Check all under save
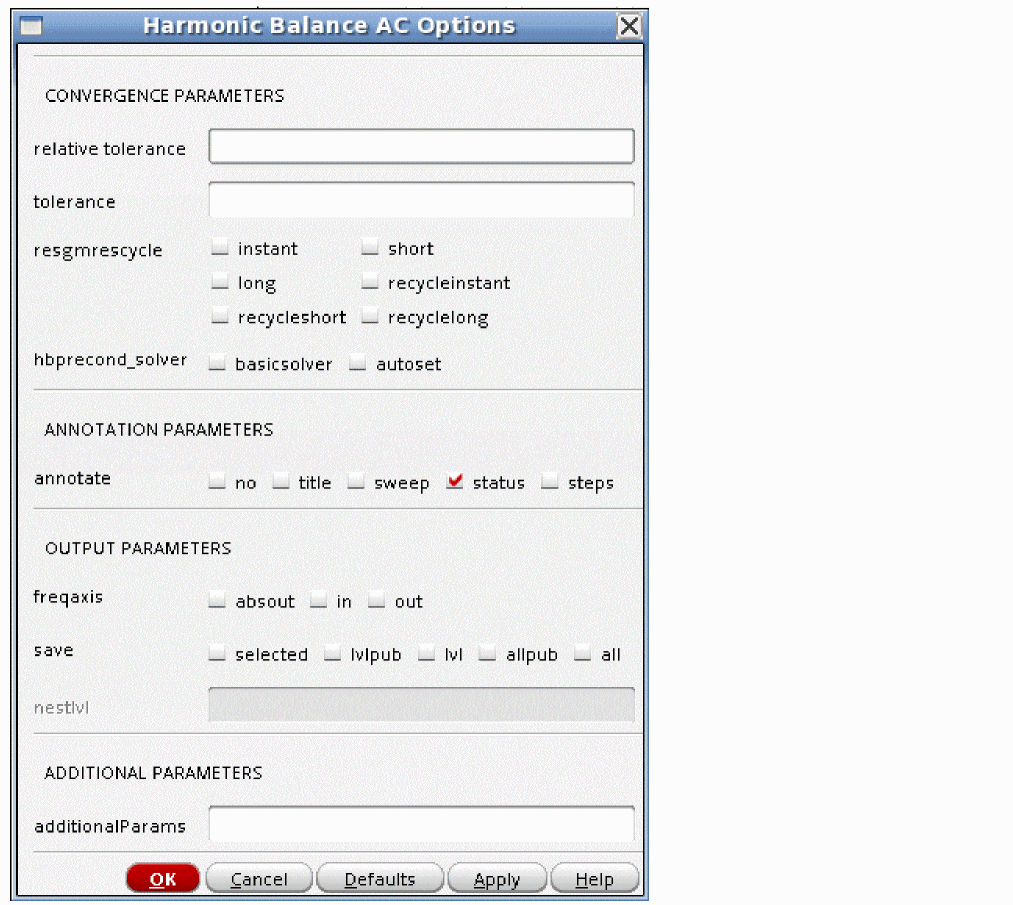 coord(583,654)
